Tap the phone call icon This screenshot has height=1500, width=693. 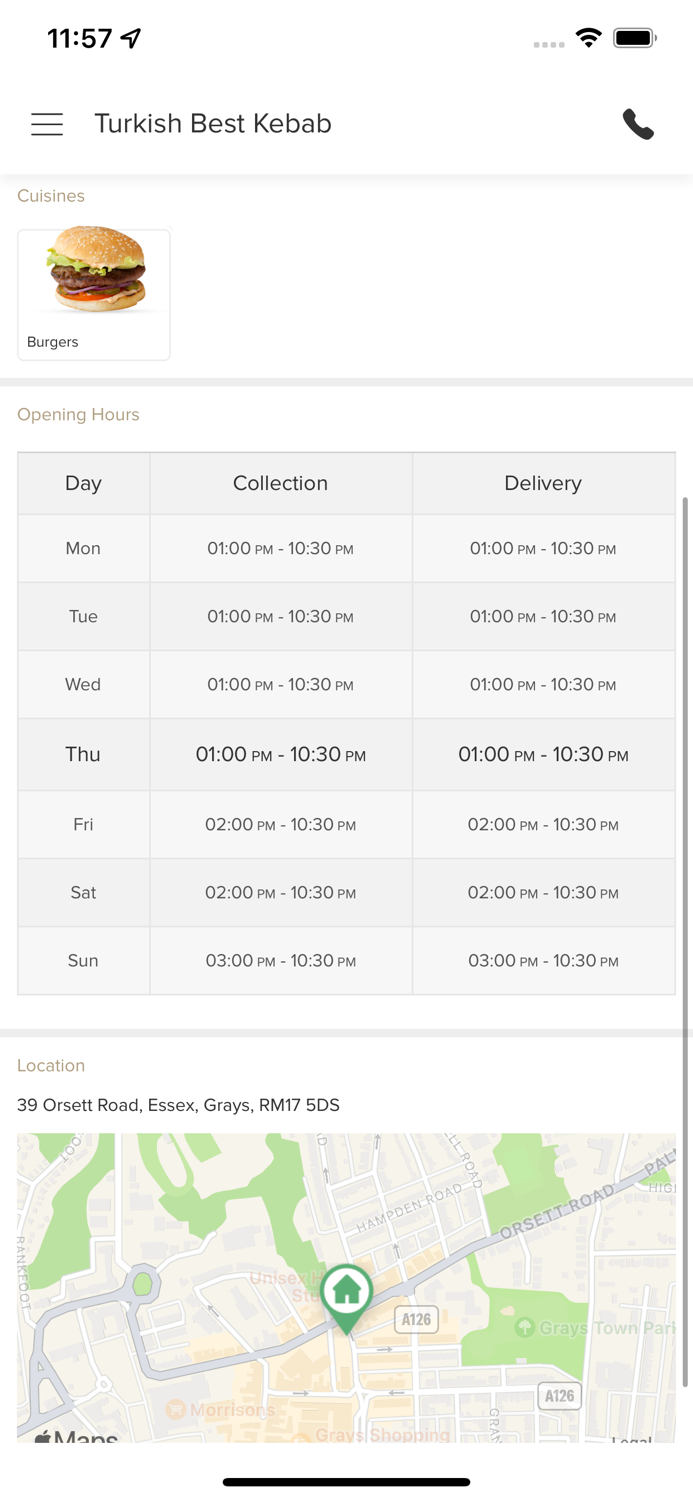pyautogui.click(x=638, y=124)
